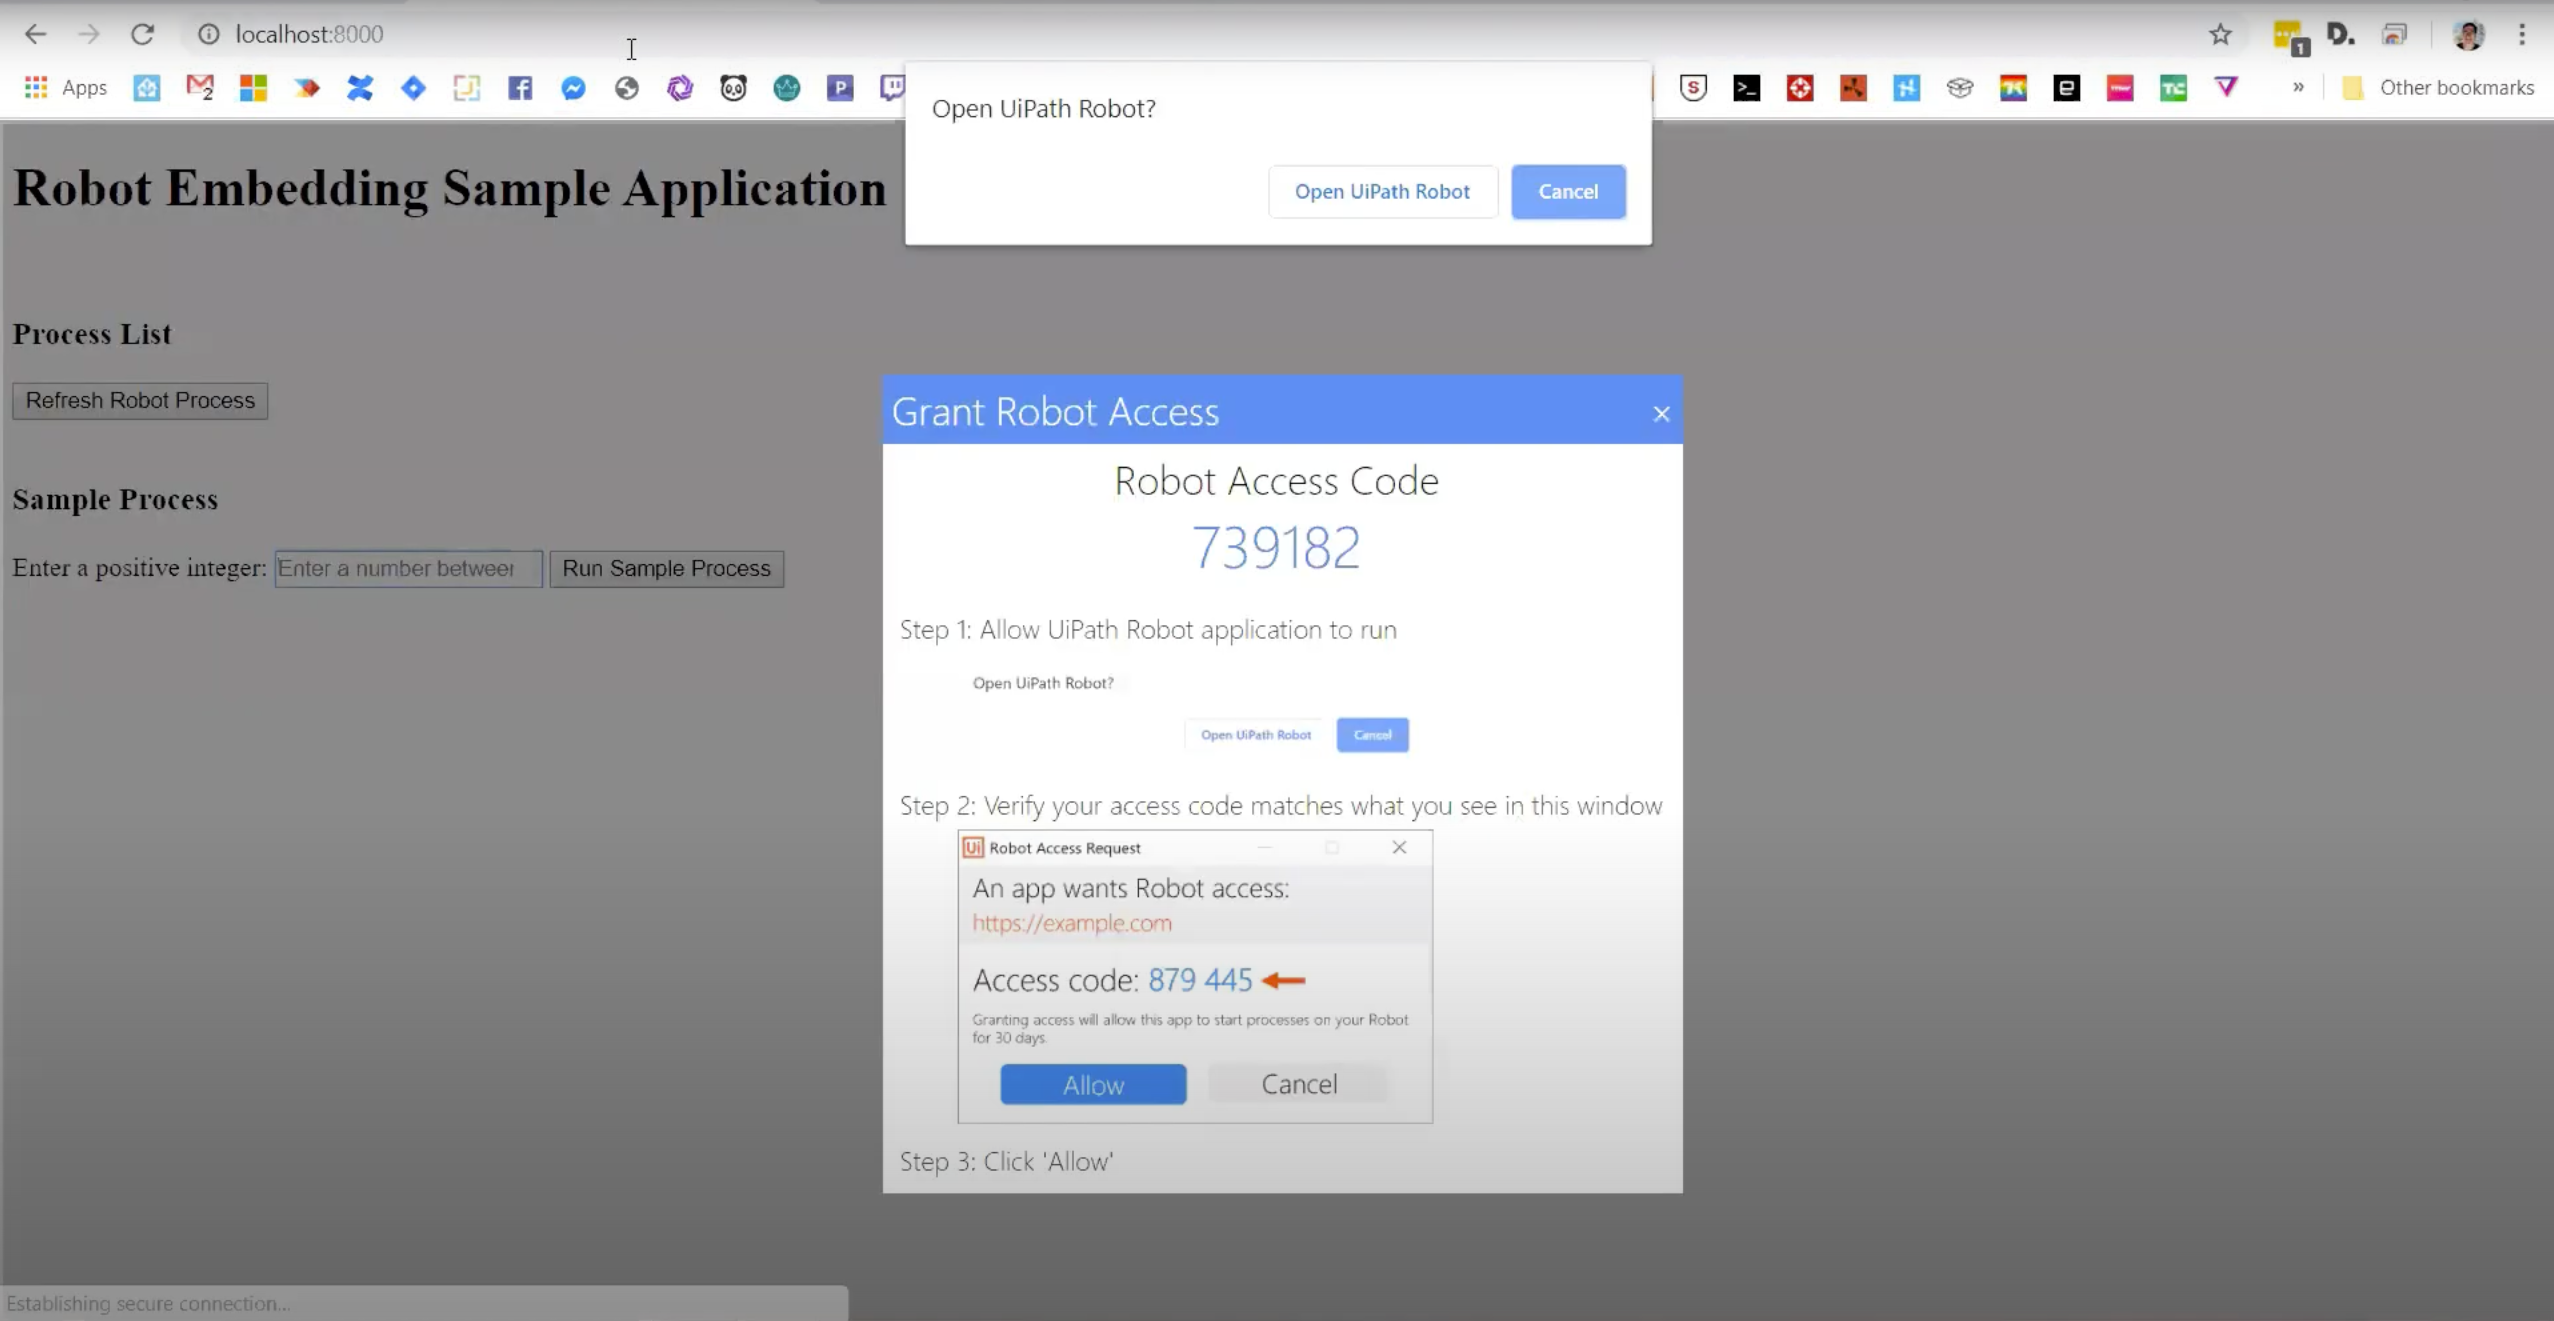Image resolution: width=2554 pixels, height=1321 pixels.
Task: Reload the localhost page
Action: [142, 34]
